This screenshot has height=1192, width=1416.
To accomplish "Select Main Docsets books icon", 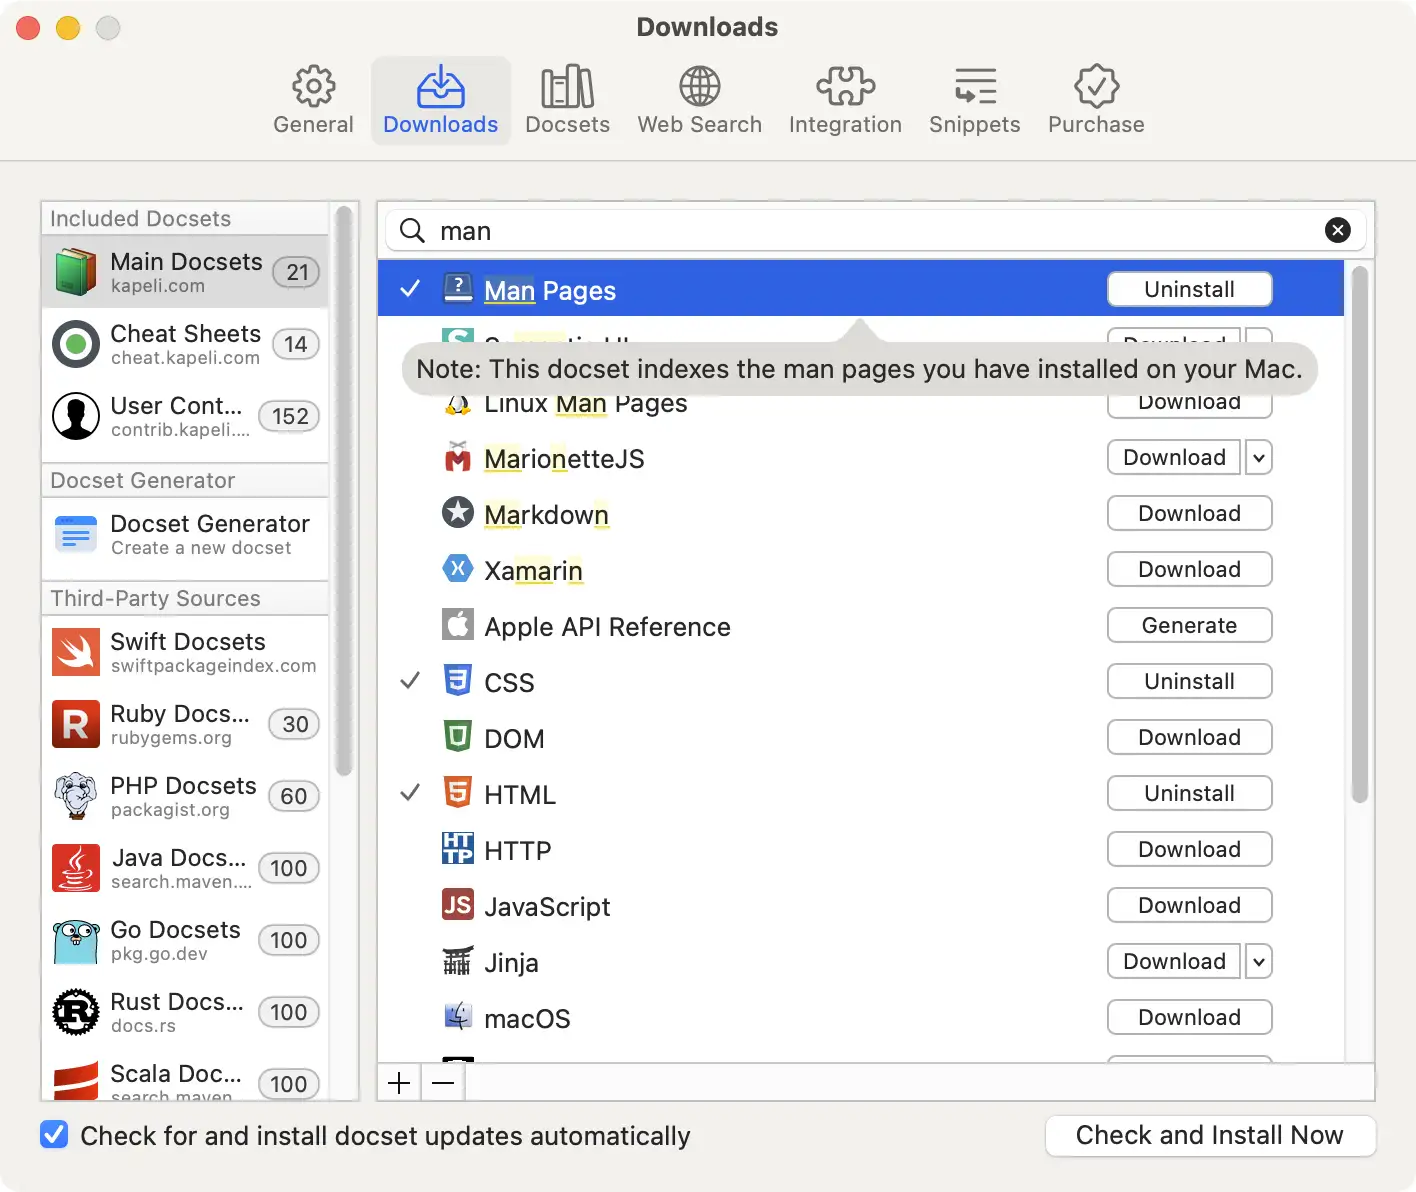I will (76, 272).
